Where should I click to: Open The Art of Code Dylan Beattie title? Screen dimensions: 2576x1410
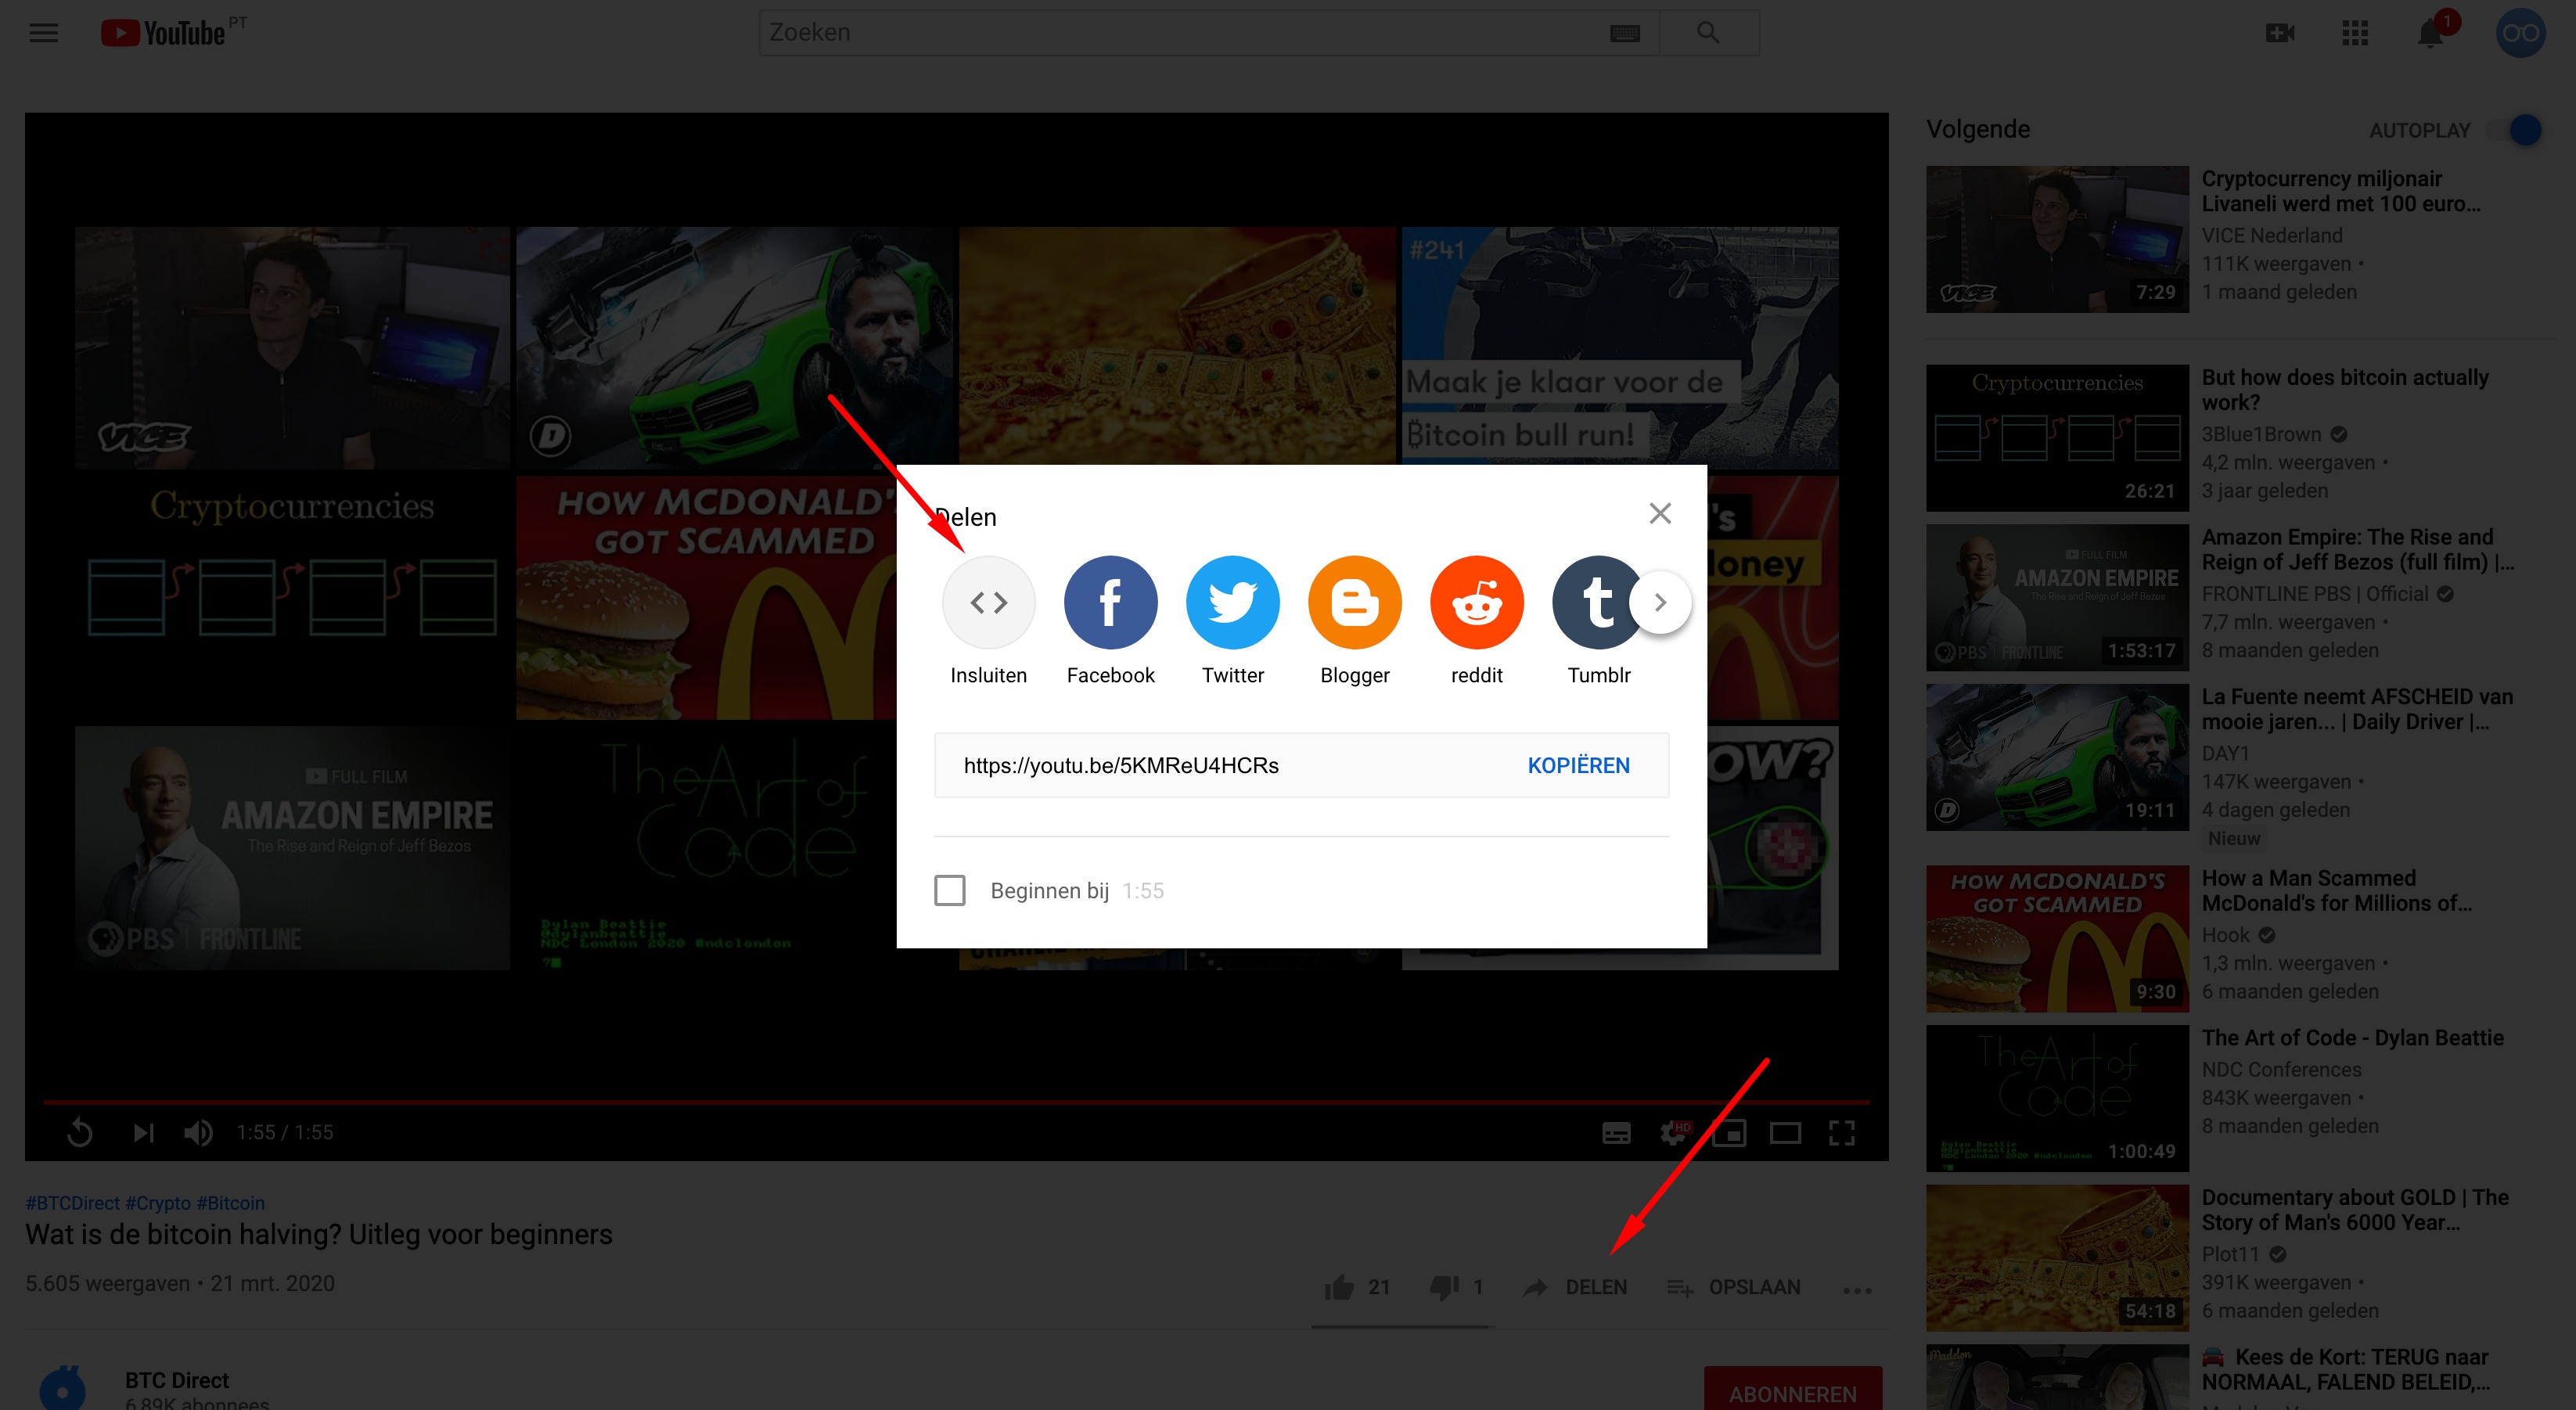click(x=2352, y=1038)
